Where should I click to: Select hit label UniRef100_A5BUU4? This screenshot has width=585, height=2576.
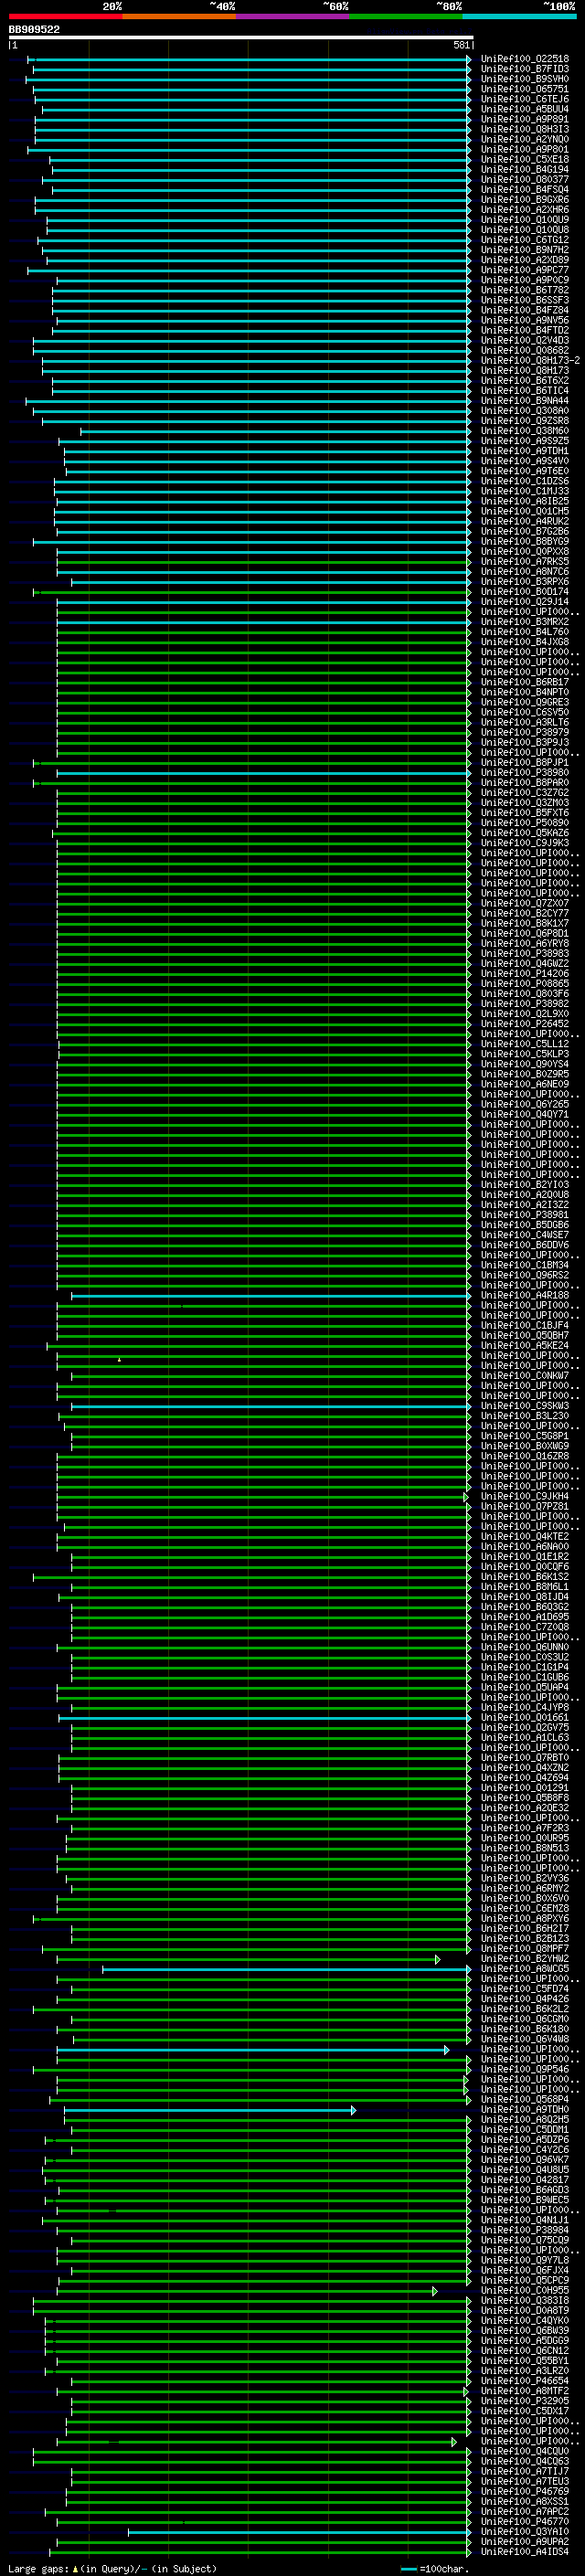coord(524,109)
